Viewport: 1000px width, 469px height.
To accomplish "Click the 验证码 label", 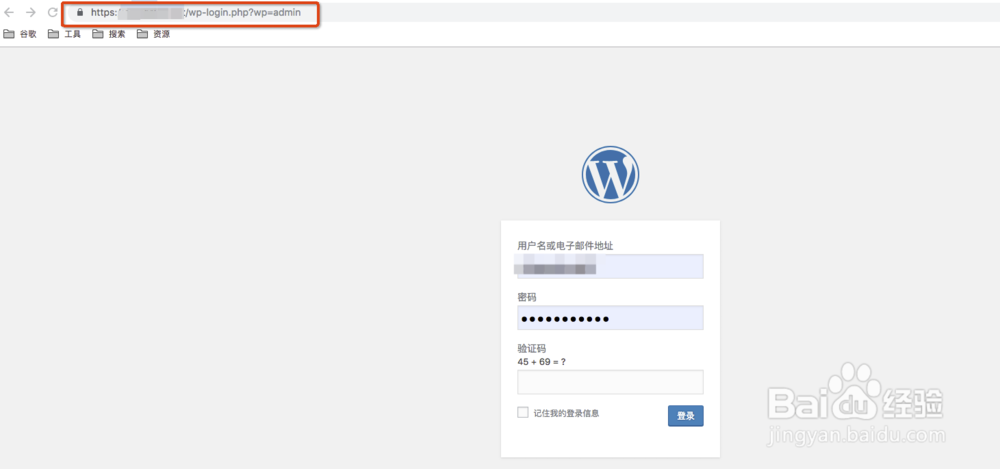I will pos(532,348).
